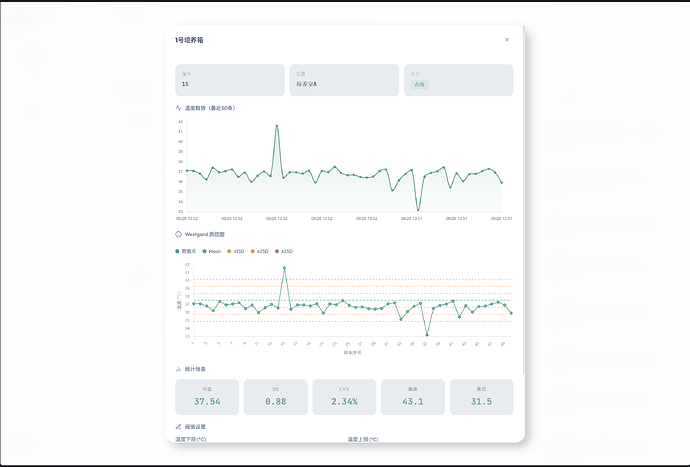The image size is (690, 467).
Task: Select the ID value 15
Action: [x=185, y=84]
